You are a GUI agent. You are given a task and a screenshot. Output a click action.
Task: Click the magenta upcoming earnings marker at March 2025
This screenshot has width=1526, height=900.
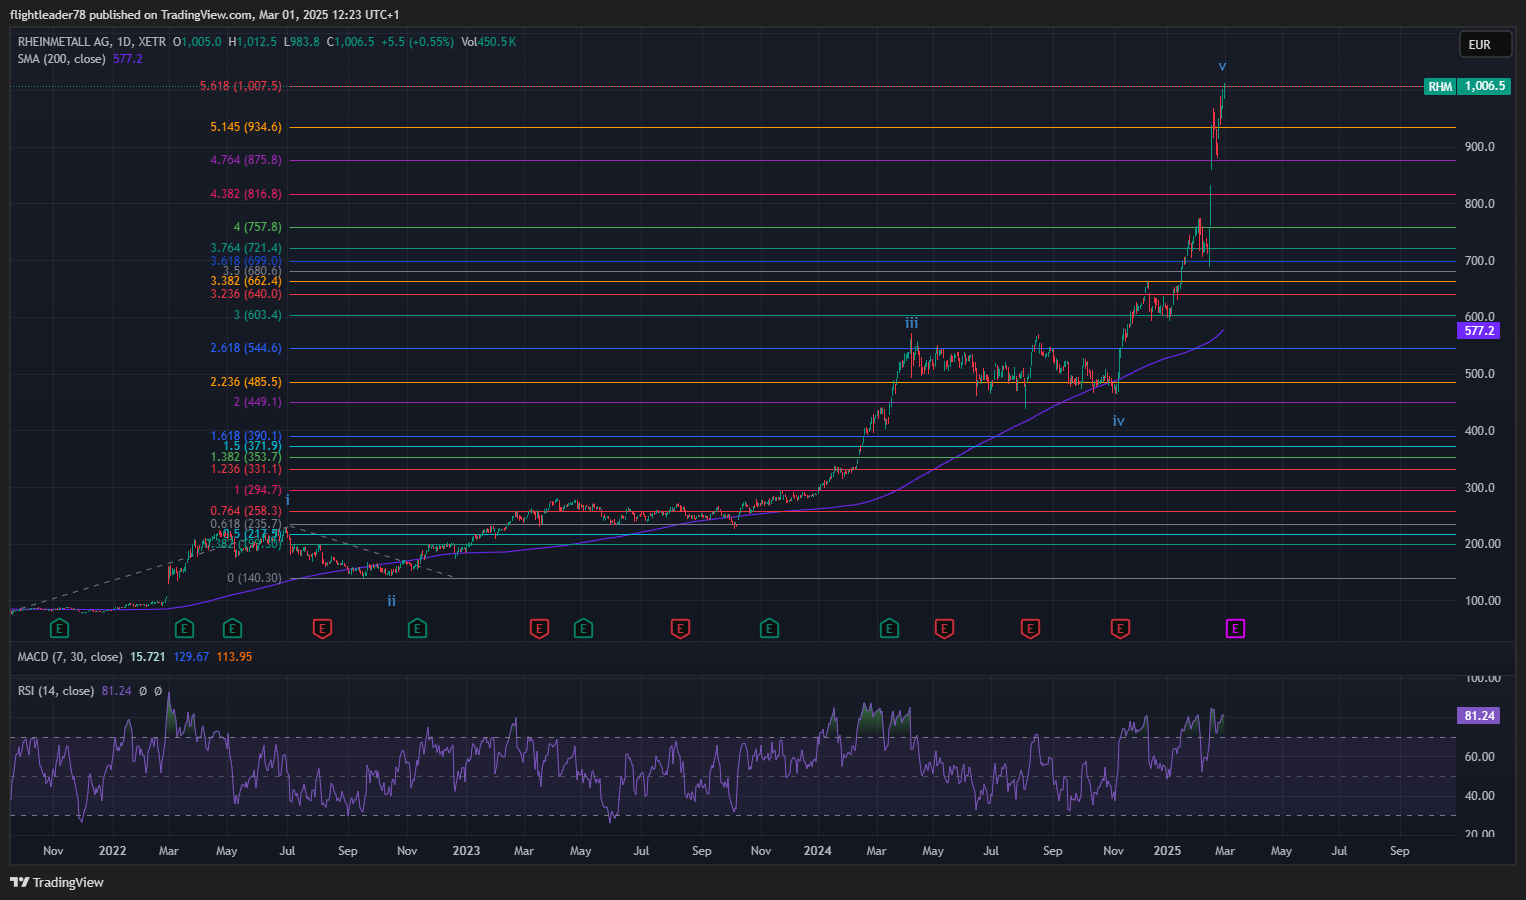tap(1236, 629)
